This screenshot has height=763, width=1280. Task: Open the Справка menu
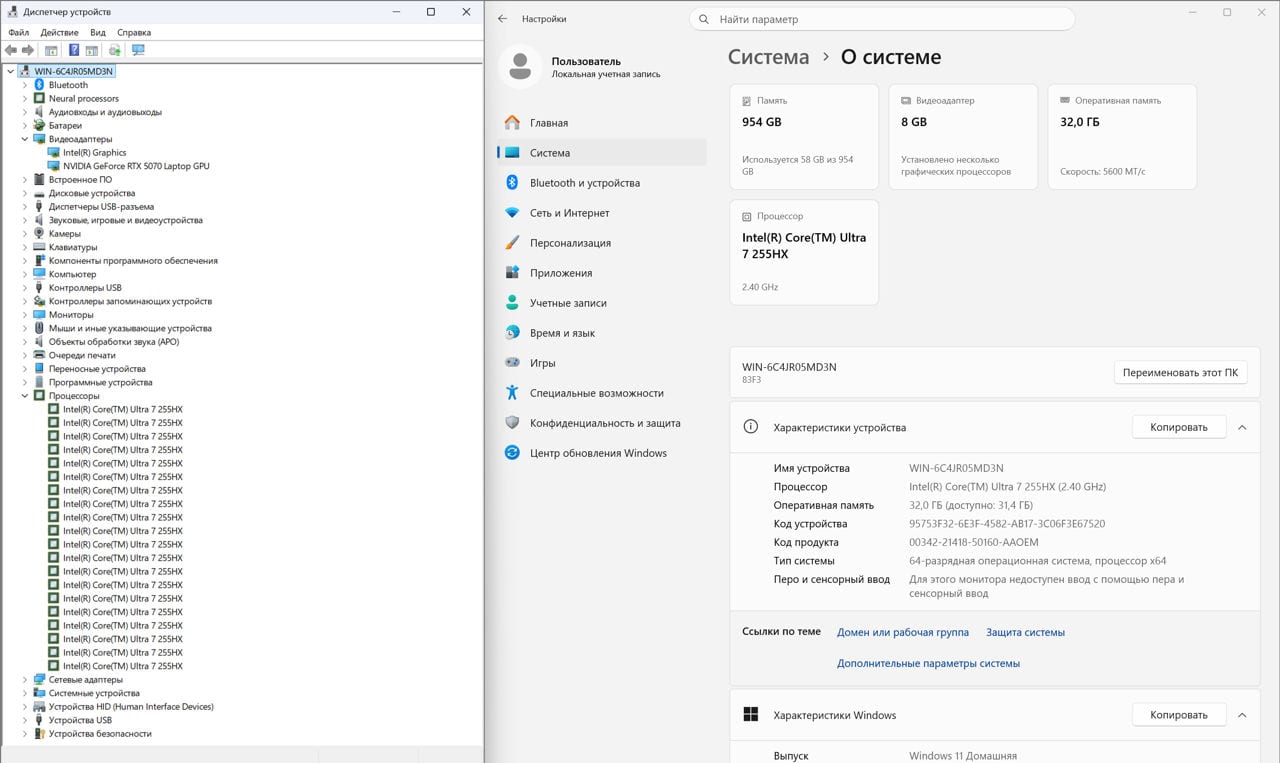click(134, 32)
